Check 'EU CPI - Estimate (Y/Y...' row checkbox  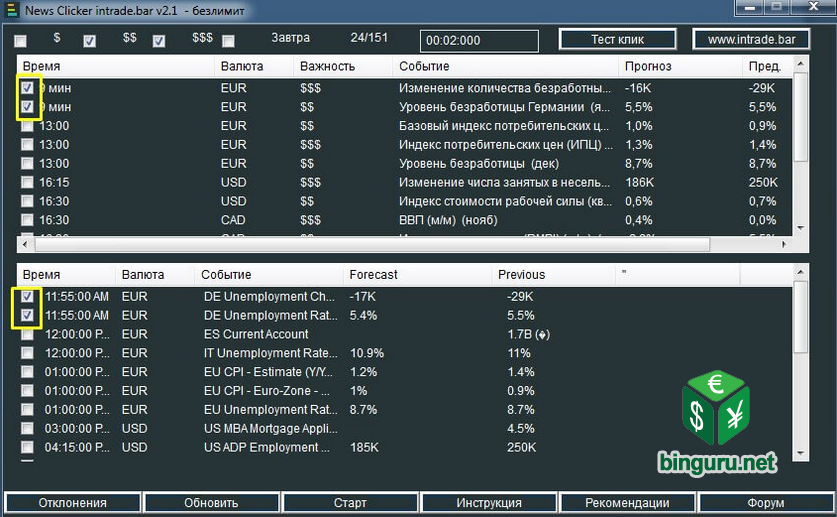point(27,372)
